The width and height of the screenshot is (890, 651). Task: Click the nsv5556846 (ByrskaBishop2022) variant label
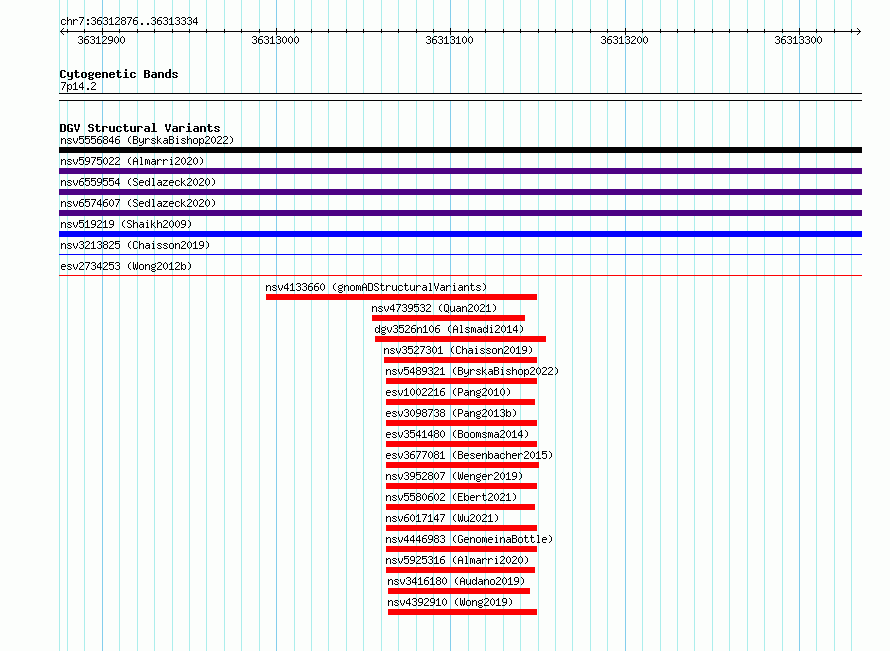[147, 140]
